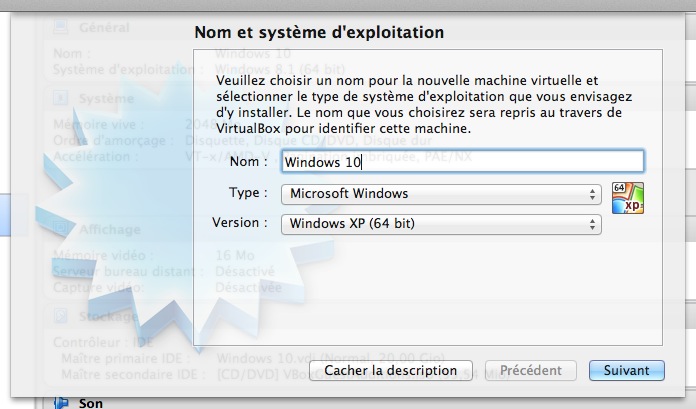Screen dimensions: 696x409
Task: Click the wizard title "Nom et système d'exploitation"
Action: (319, 34)
